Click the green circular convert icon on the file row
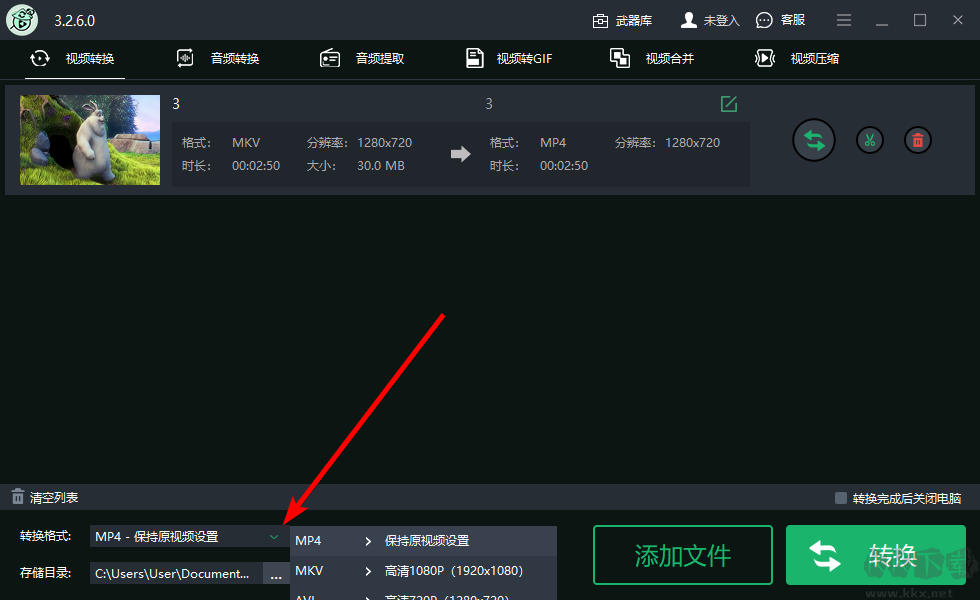The width and height of the screenshot is (980, 600). coord(813,140)
